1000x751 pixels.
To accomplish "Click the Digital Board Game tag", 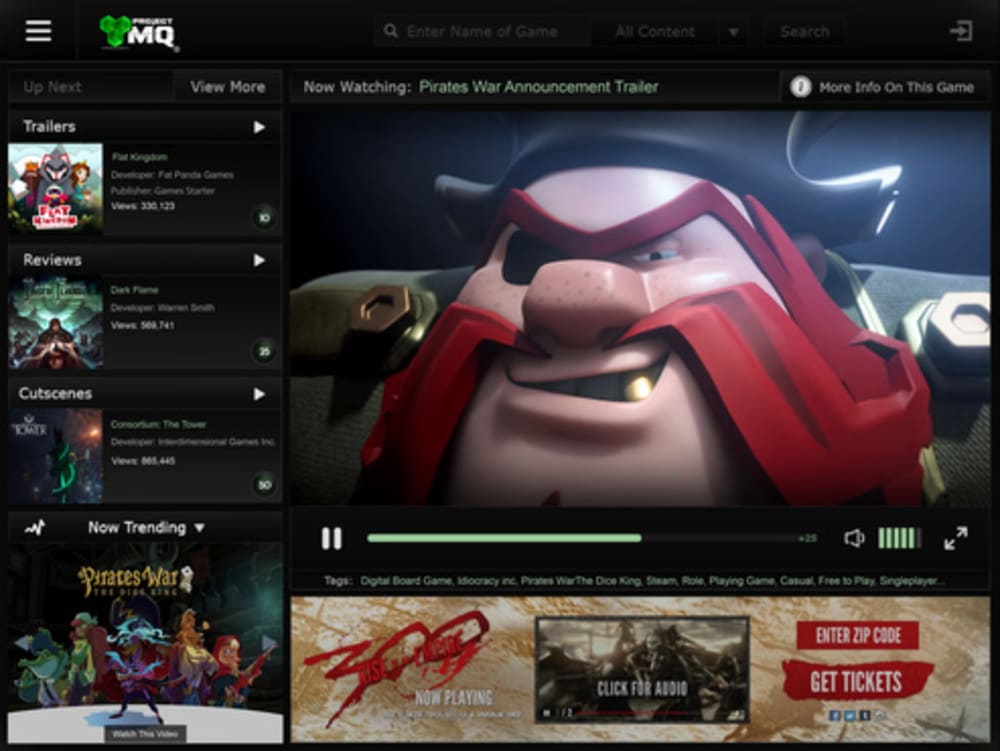I will click(x=406, y=581).
